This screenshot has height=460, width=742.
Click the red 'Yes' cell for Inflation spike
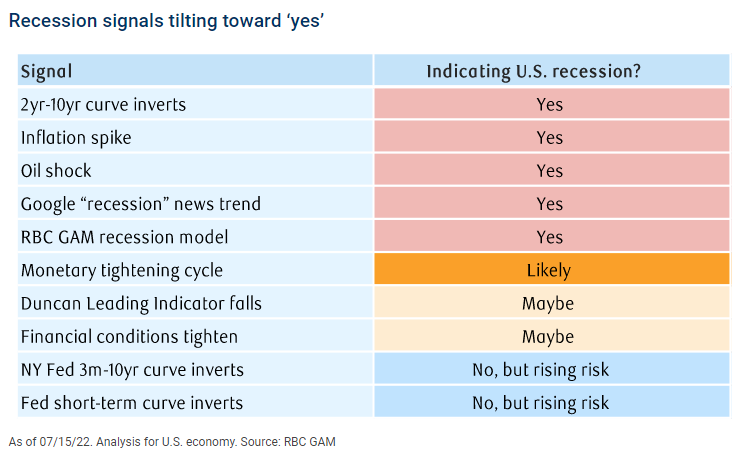point(549,137)
